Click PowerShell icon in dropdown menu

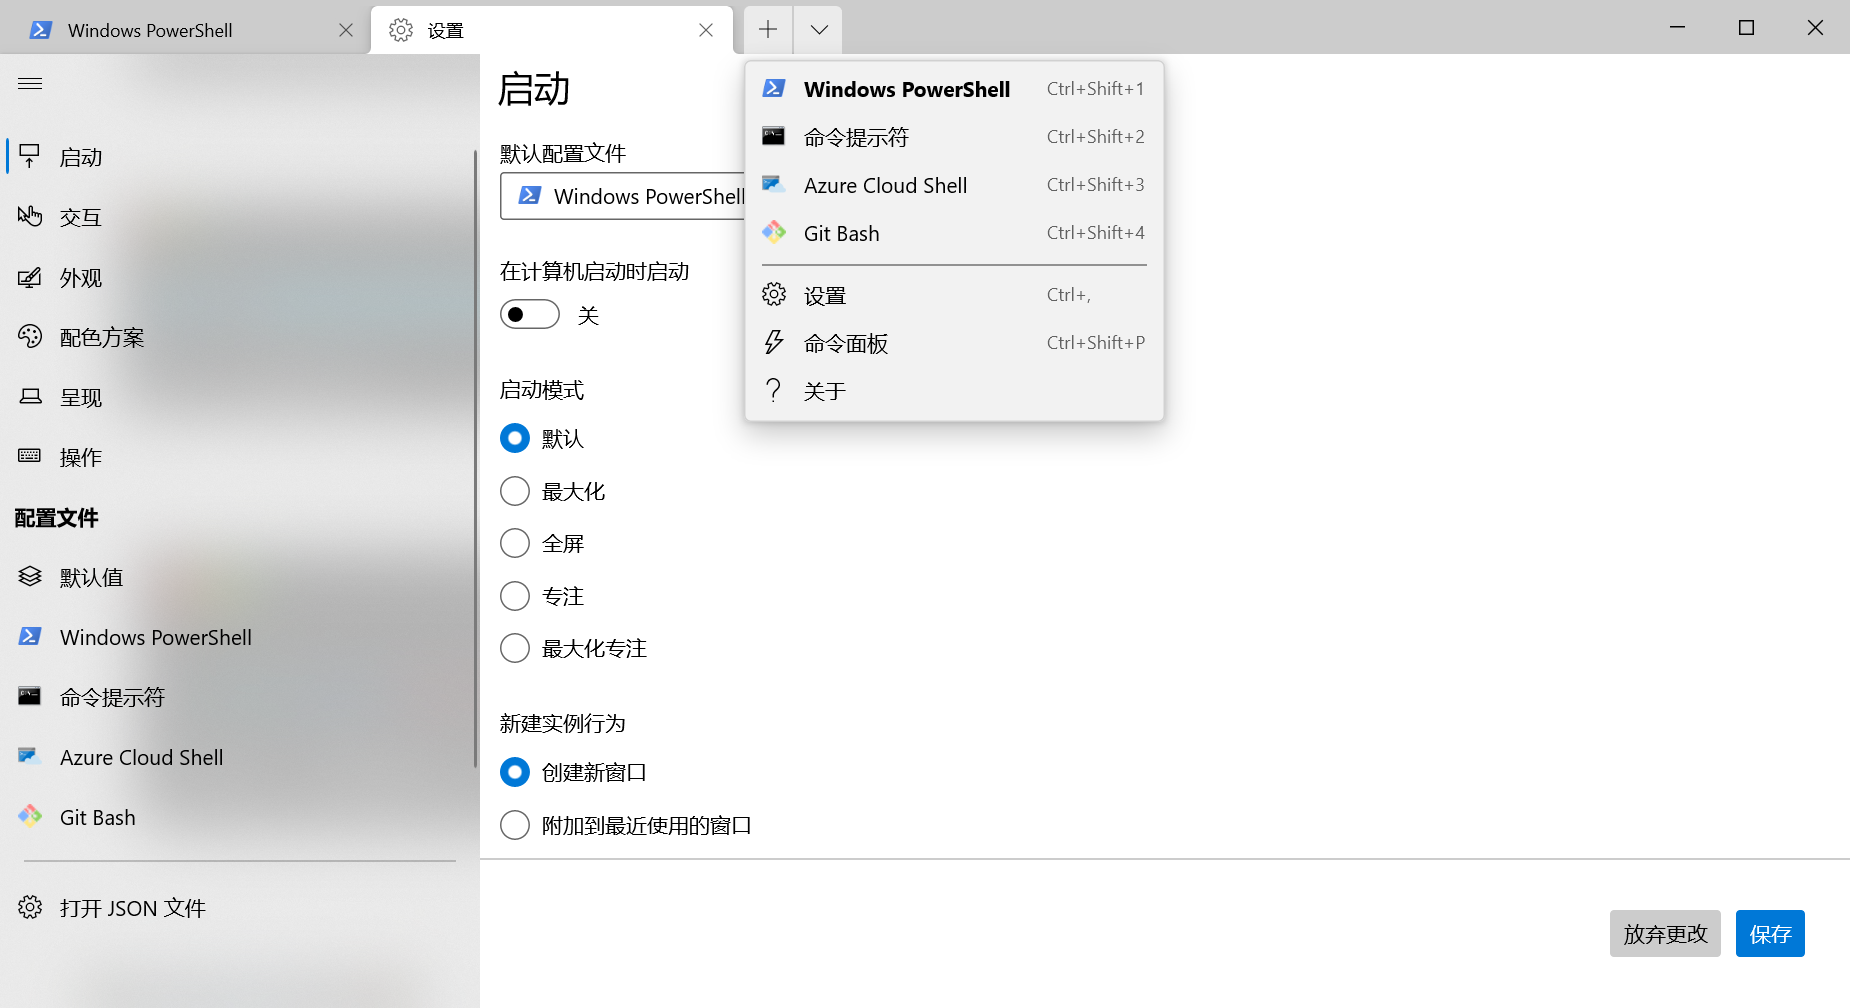pos(774,88)
